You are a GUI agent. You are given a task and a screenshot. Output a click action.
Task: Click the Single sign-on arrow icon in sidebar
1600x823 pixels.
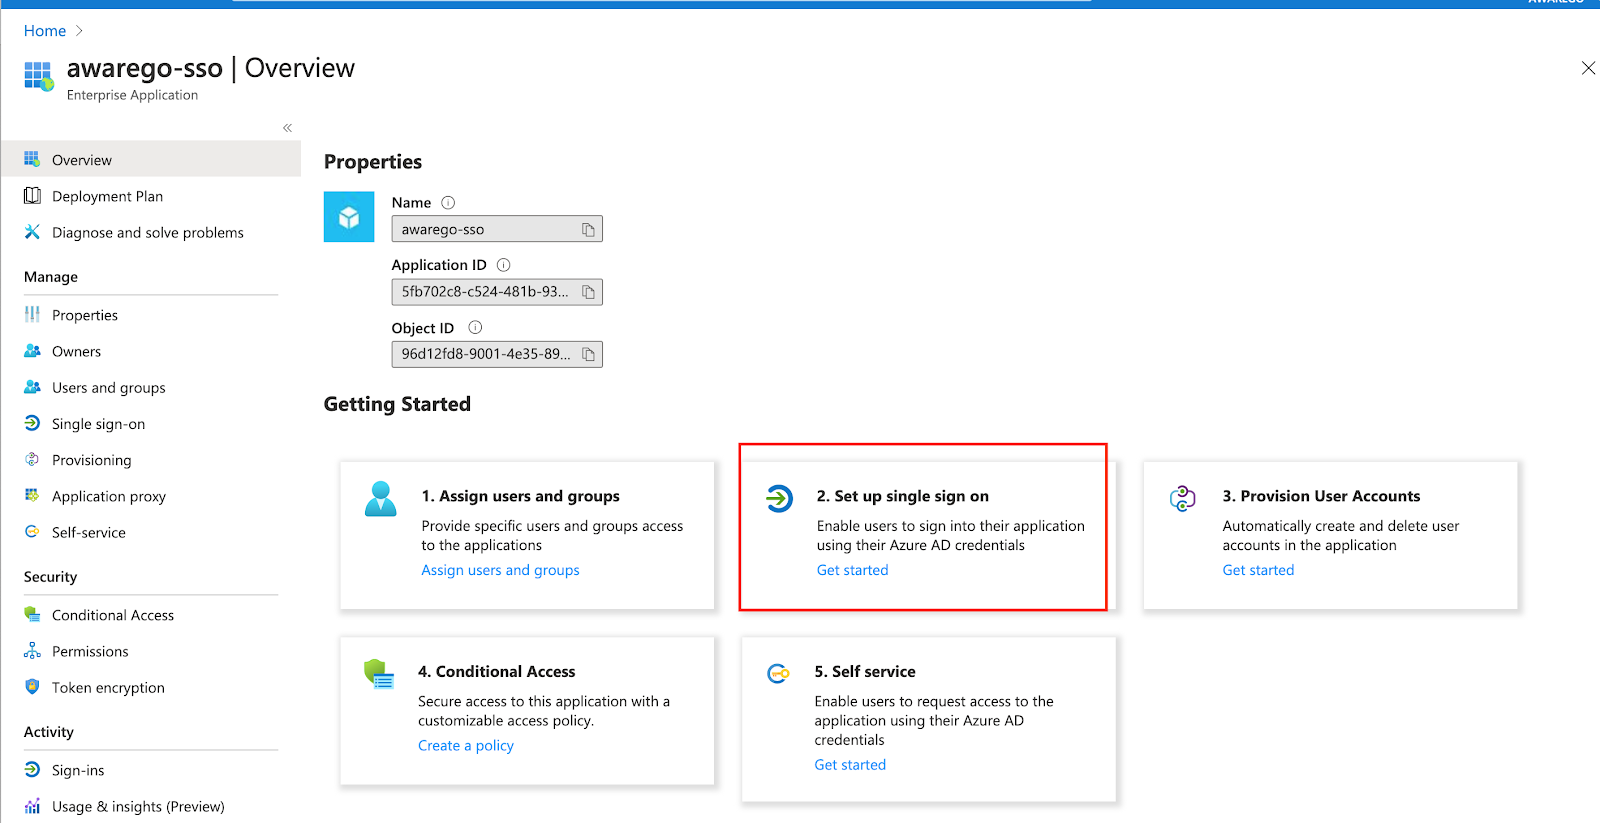click(x=32, y=423)
